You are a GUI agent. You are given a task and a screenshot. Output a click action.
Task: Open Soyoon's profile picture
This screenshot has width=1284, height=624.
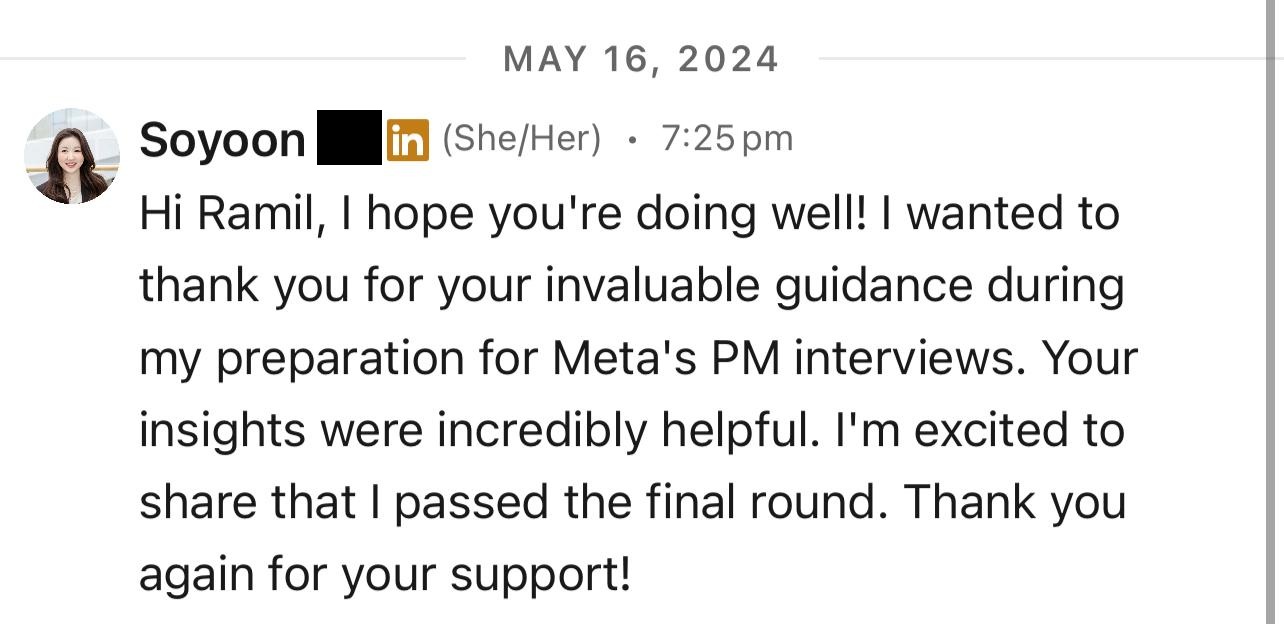tap(72, 156)
